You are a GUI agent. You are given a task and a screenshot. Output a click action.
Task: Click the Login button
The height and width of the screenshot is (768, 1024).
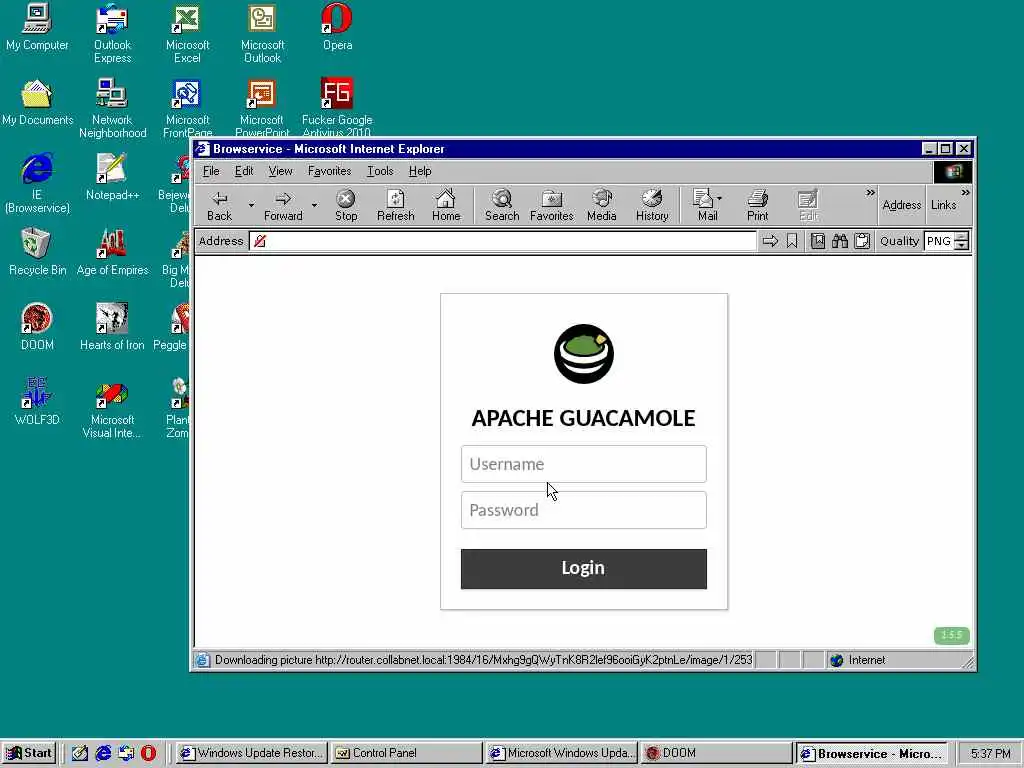point(583,569)
